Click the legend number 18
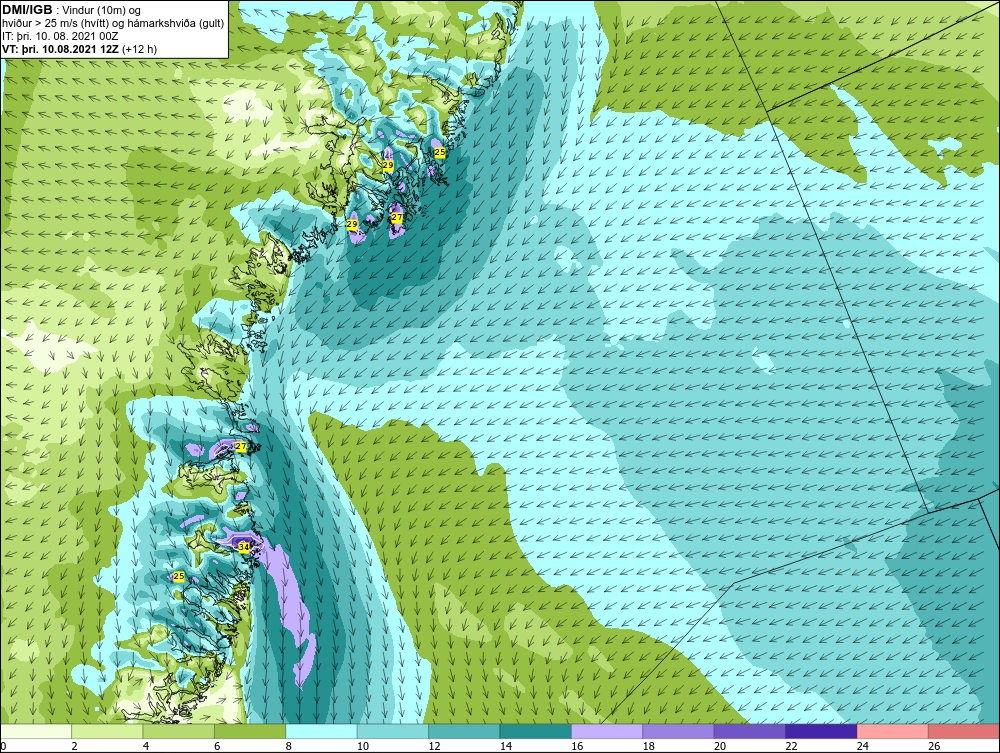The width and height of the screenshot is (1000, 753). [x=649, y=746]
